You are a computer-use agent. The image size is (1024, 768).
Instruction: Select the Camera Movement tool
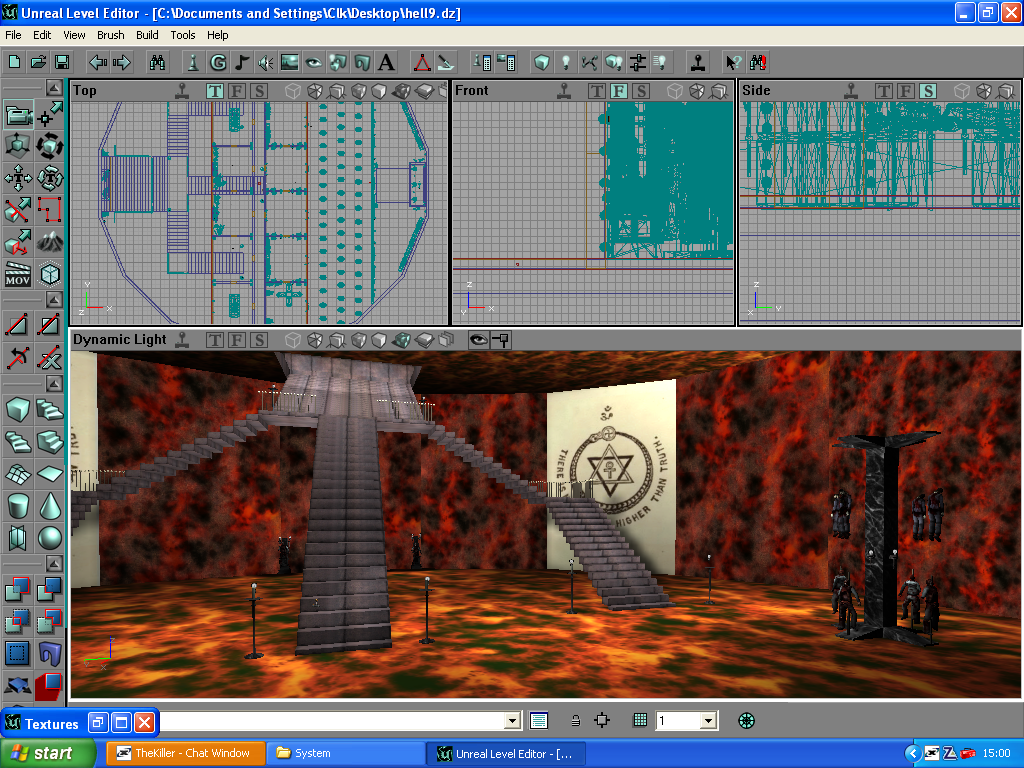(x=18, y=116)
